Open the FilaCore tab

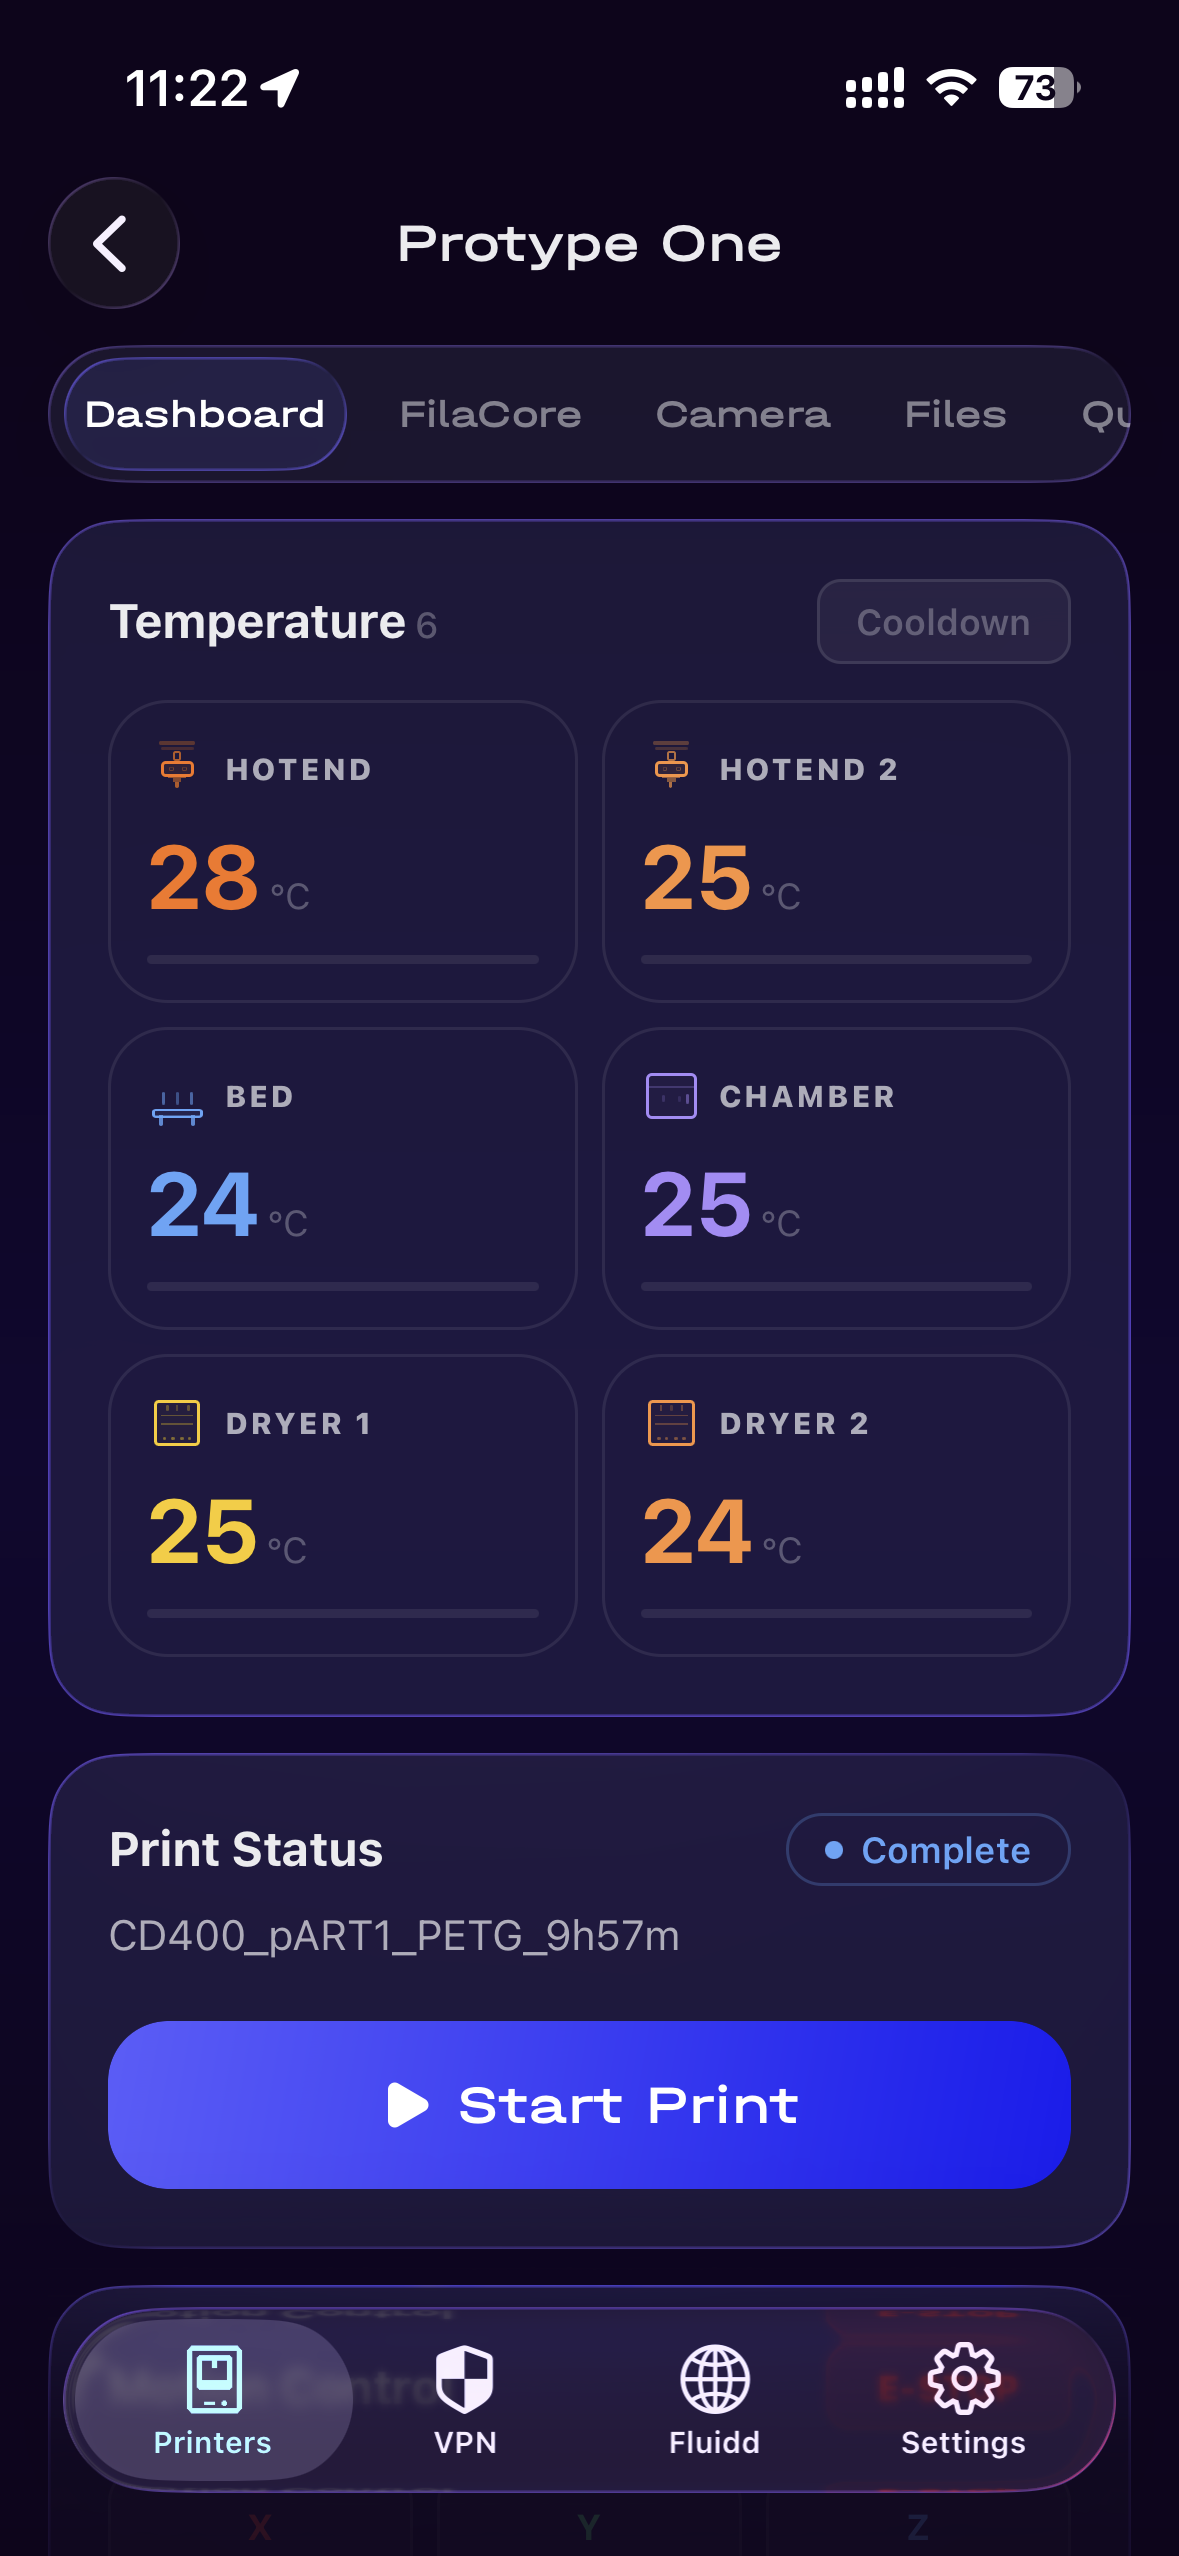coord(489,414)
